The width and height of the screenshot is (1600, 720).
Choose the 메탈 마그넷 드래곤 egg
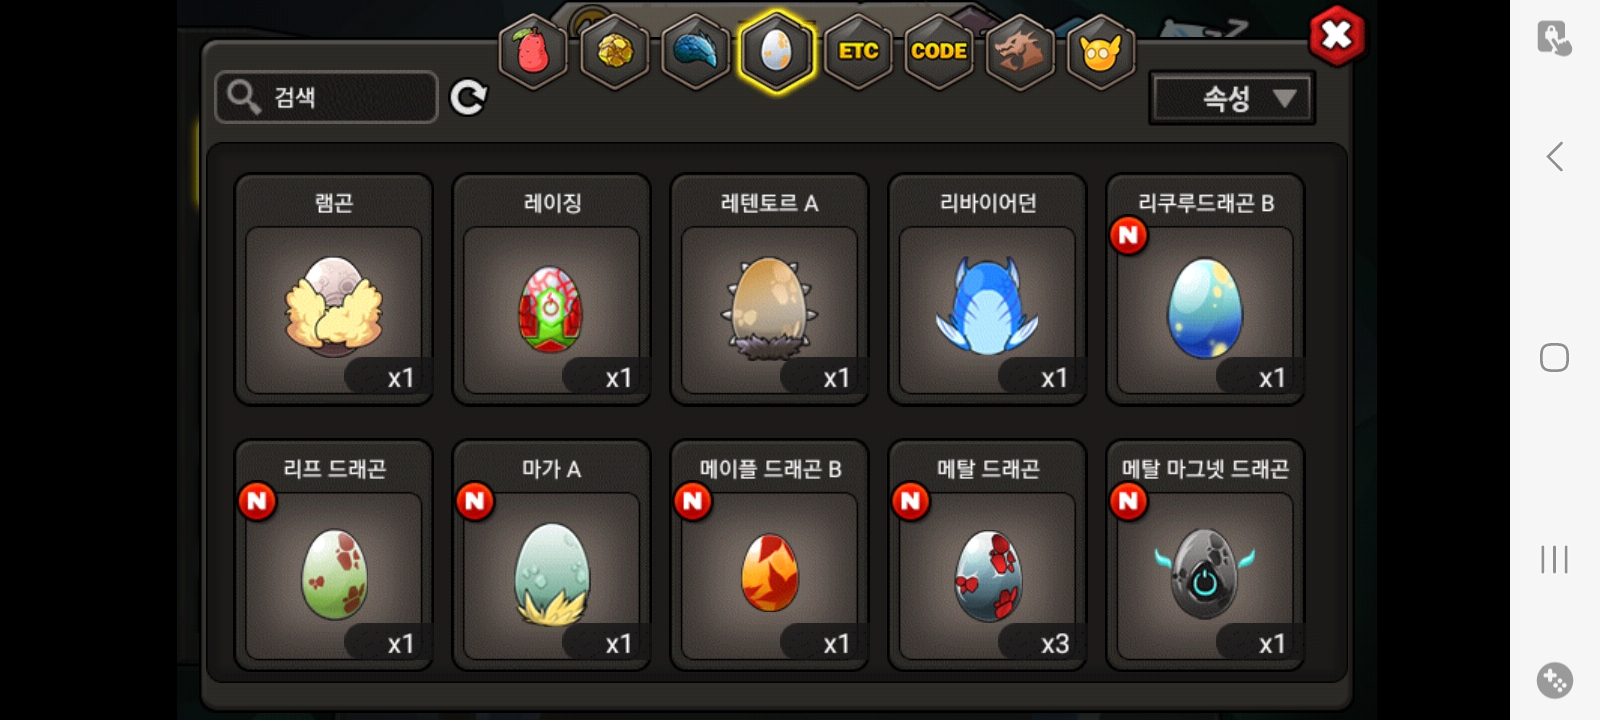click(x=1205, y=555)
